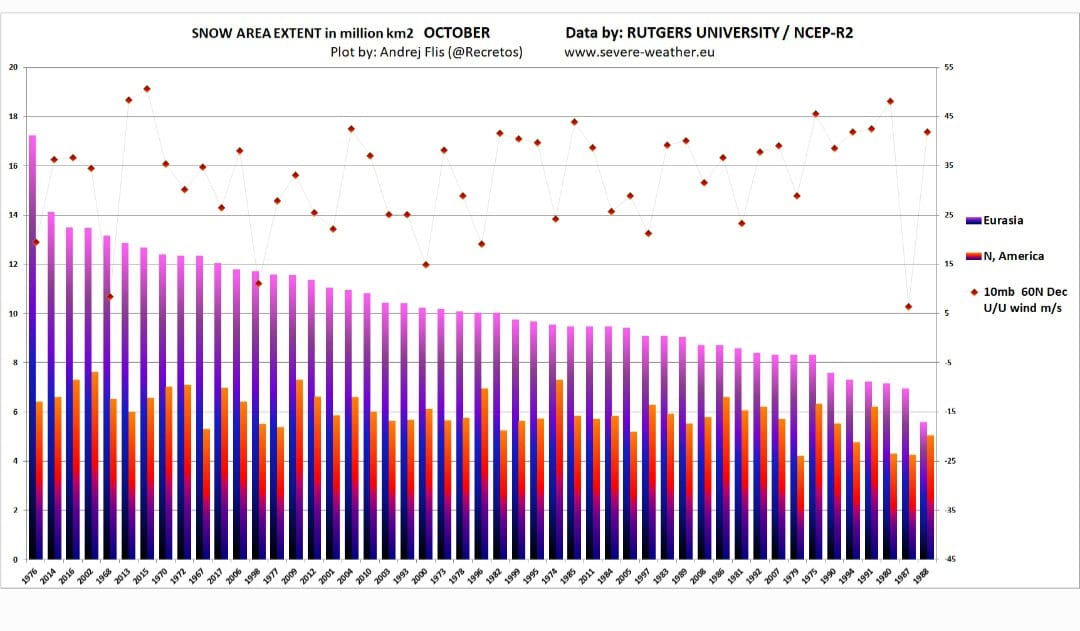Click the tall Eurasia bar for 1976
Image resolution: width=1080 pixels, height=631 pixels.
32,347
